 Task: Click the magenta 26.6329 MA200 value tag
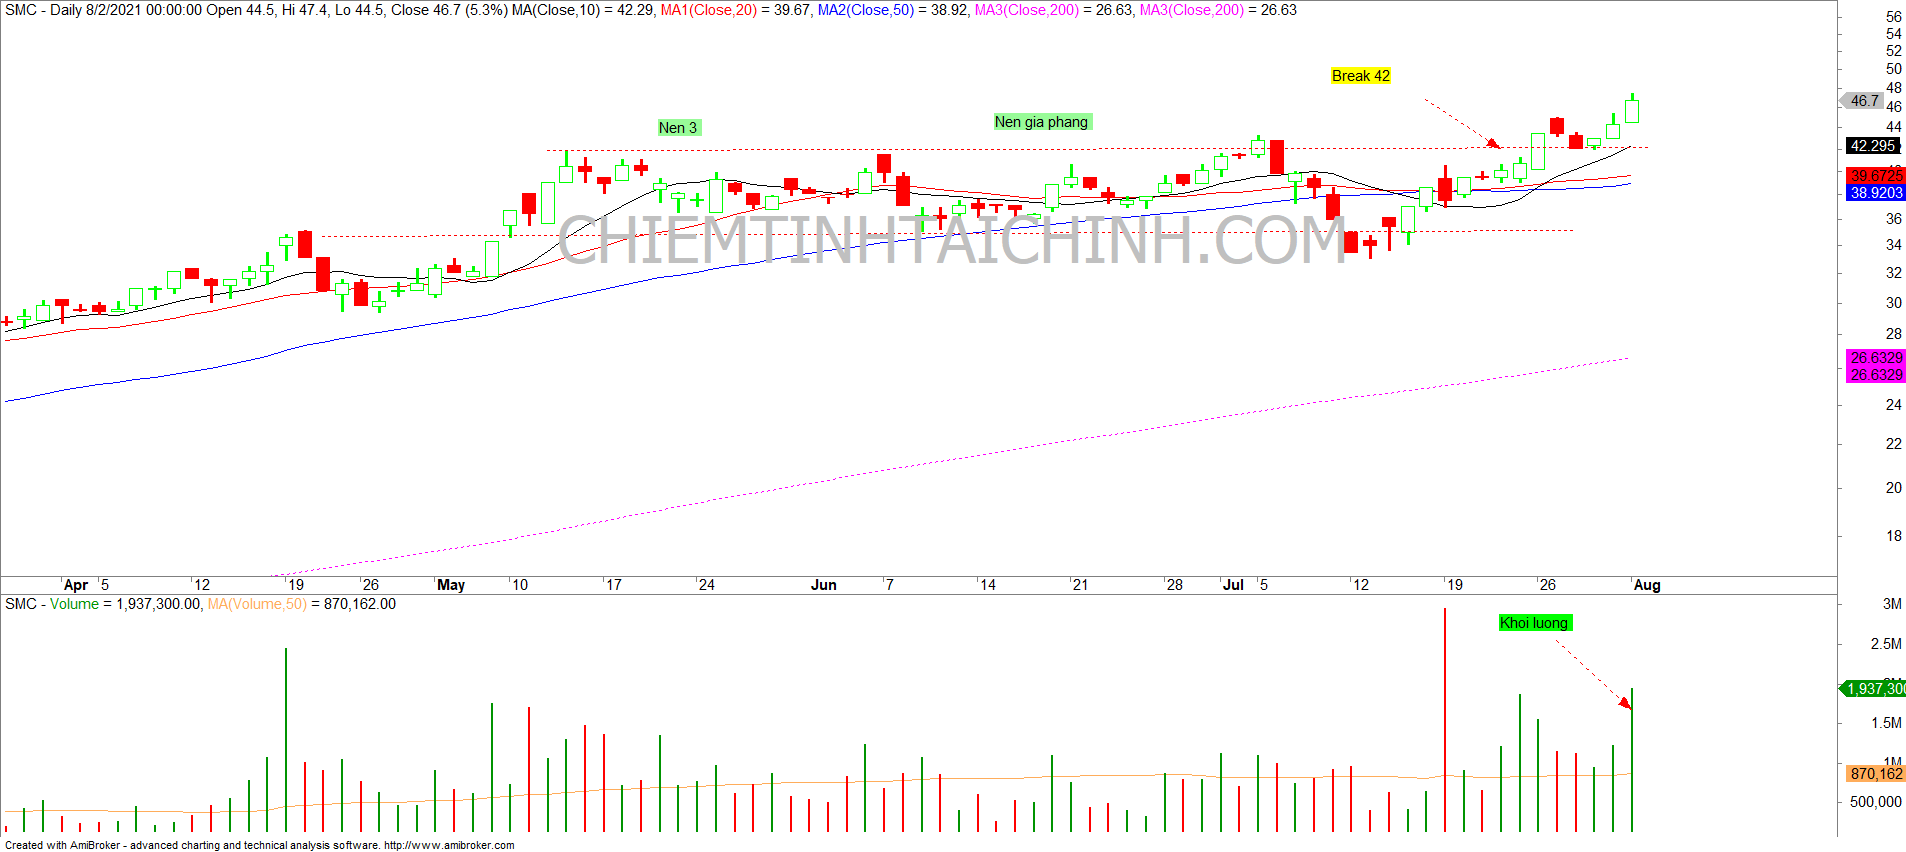click(x=1876, y=358)
